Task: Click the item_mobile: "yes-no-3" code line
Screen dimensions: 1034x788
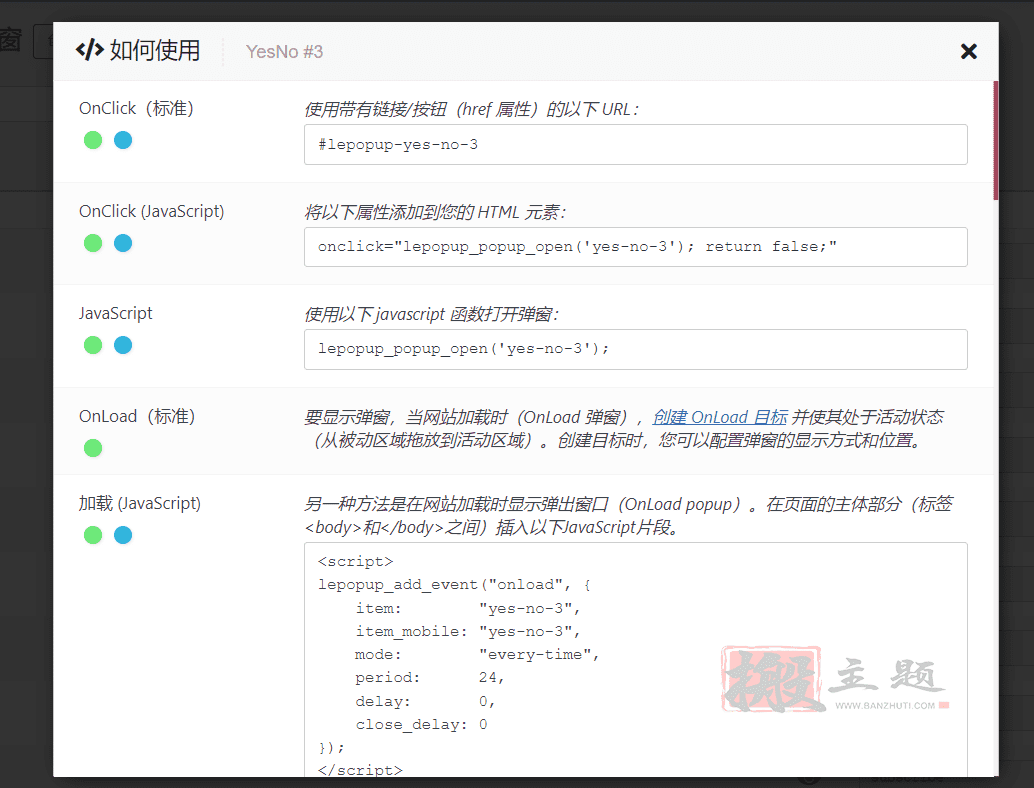Action: pyautogui.click(x=468, y=632)
